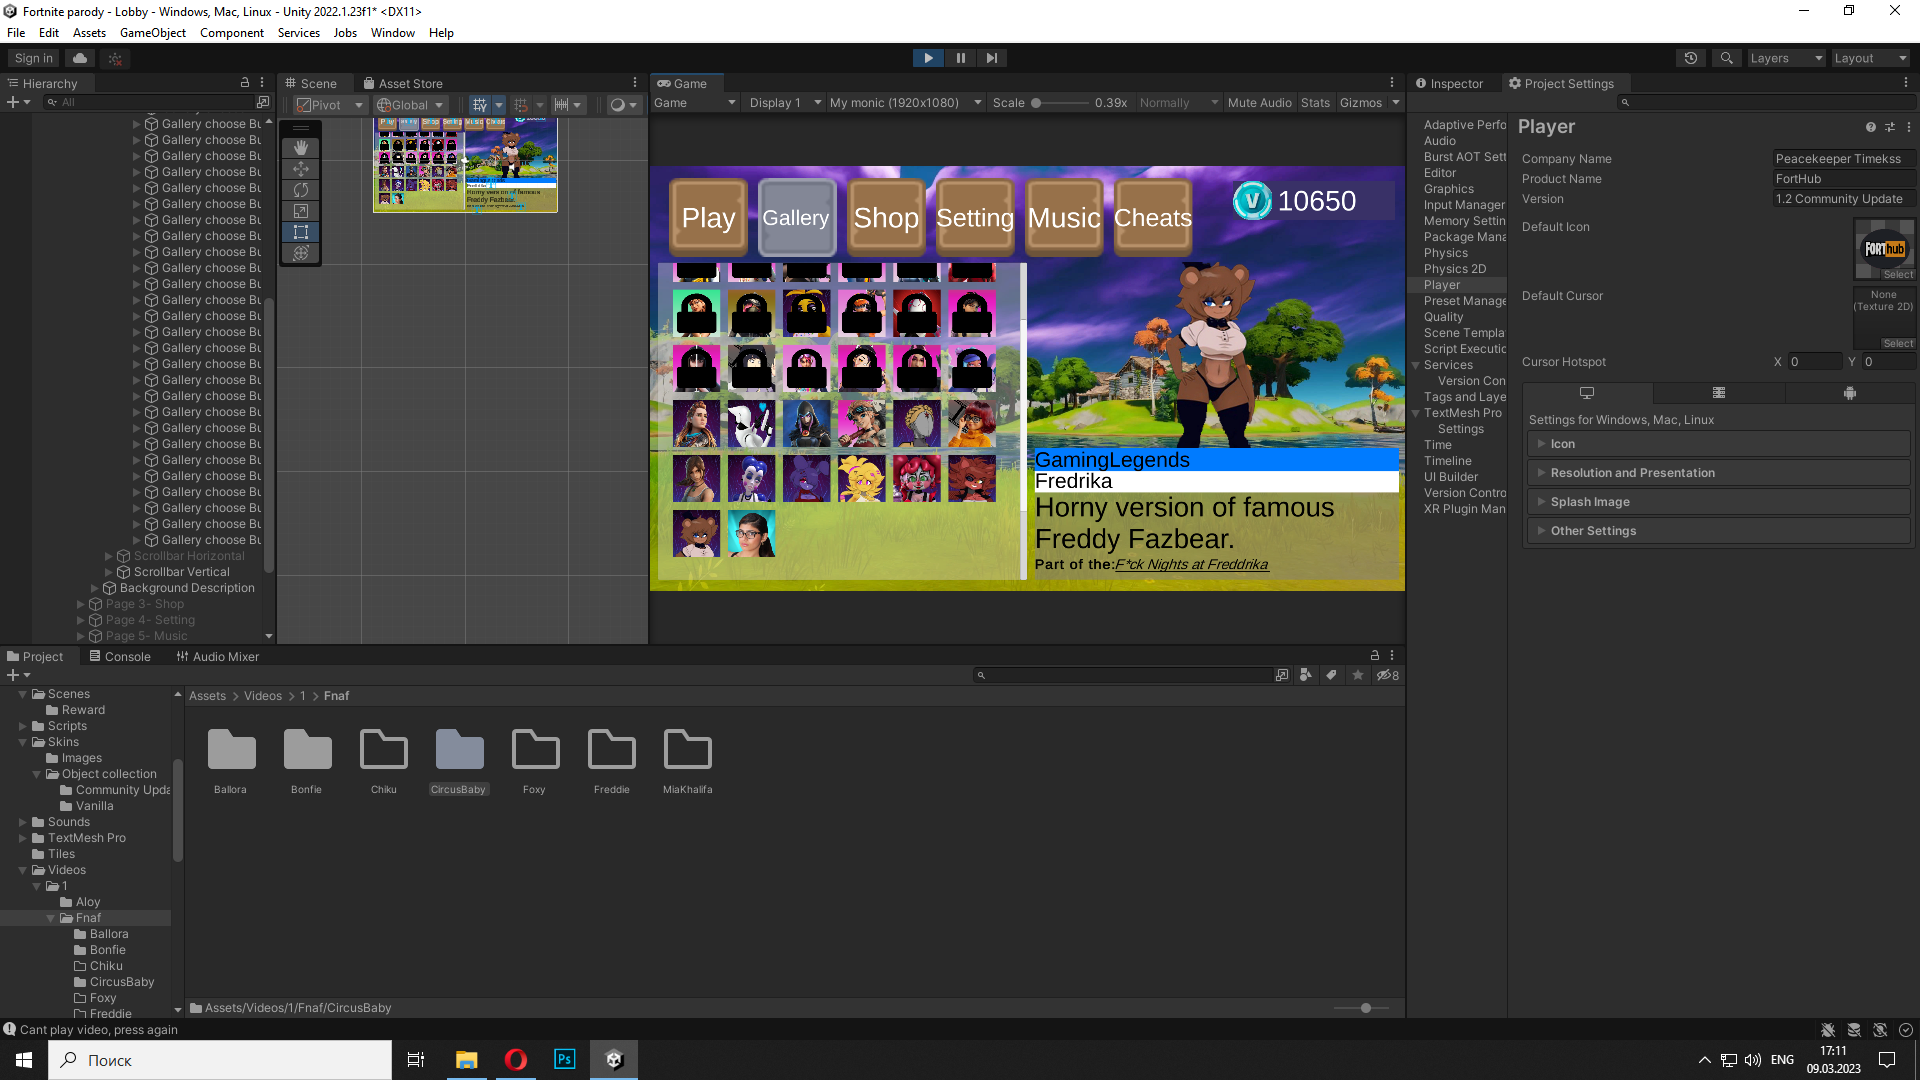This screenshot has width=1920, height=1080.
Task: Toggle Mute Audio in Game view
Action: [1259, 103]
